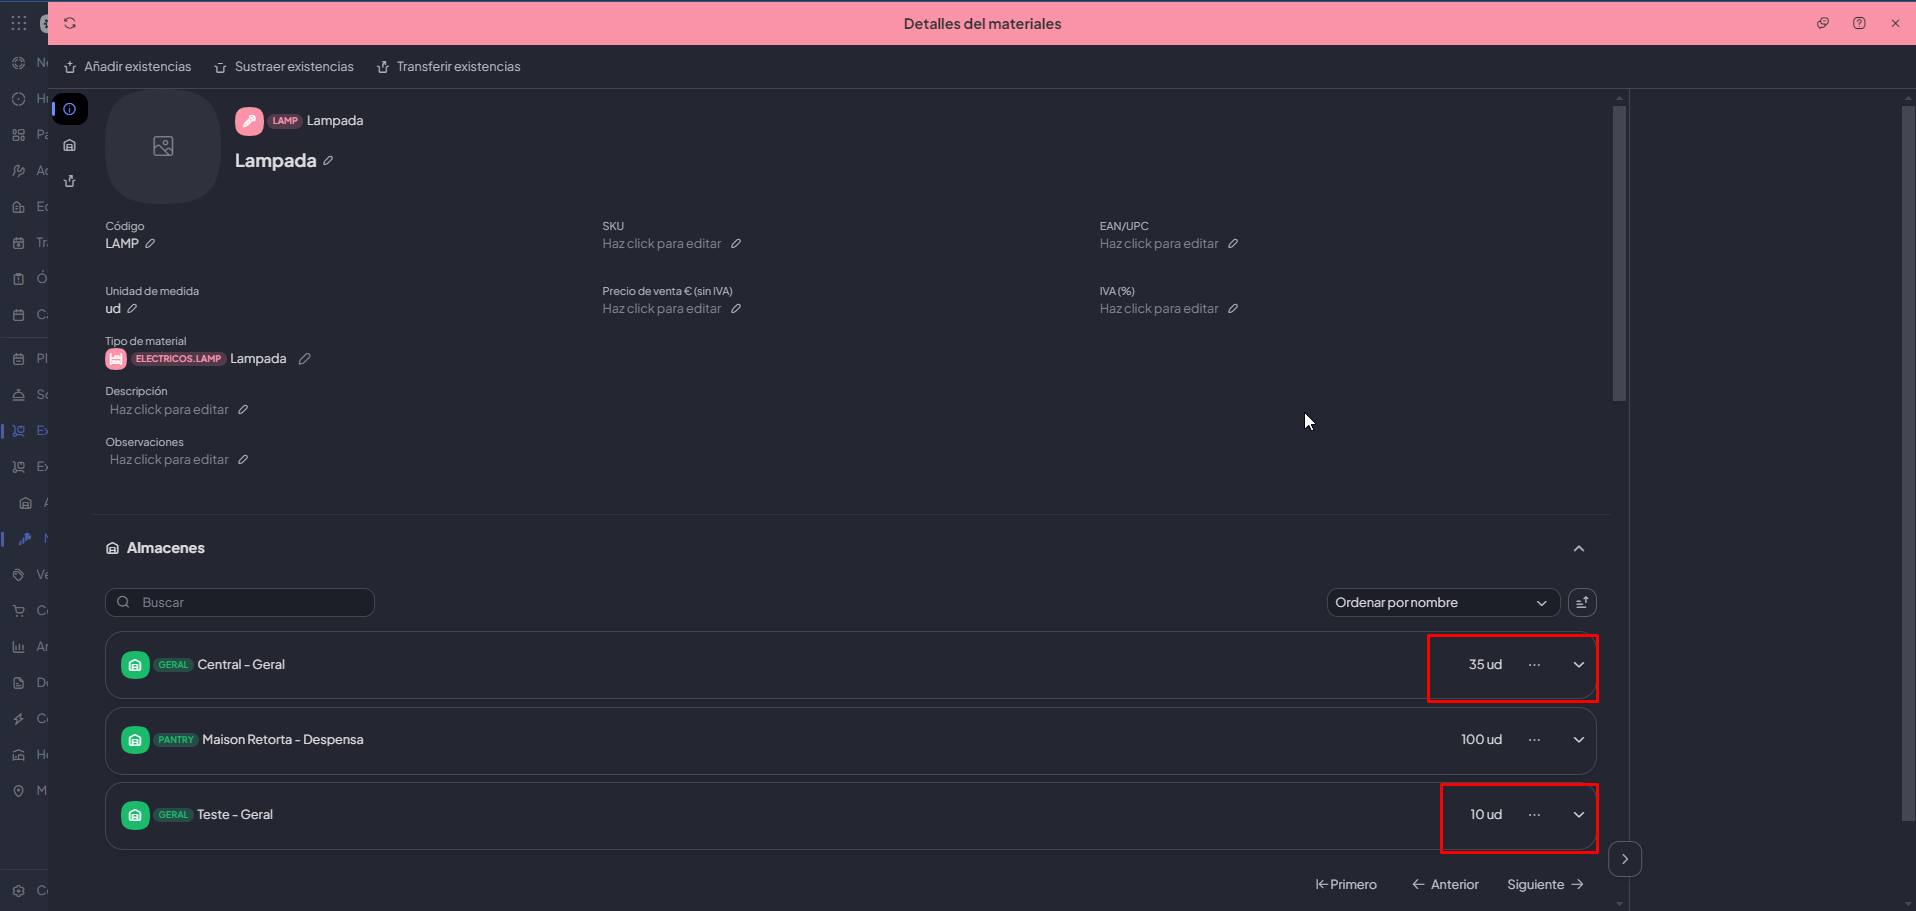Open more options for Central - Geral
This screenshot has height=911, width=1916.
[1534, 665]
